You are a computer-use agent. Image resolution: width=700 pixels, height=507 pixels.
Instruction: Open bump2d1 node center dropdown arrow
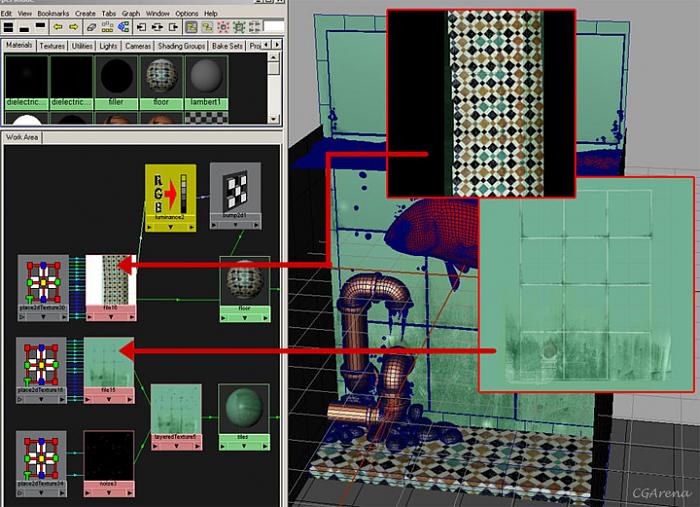point(235,225)
